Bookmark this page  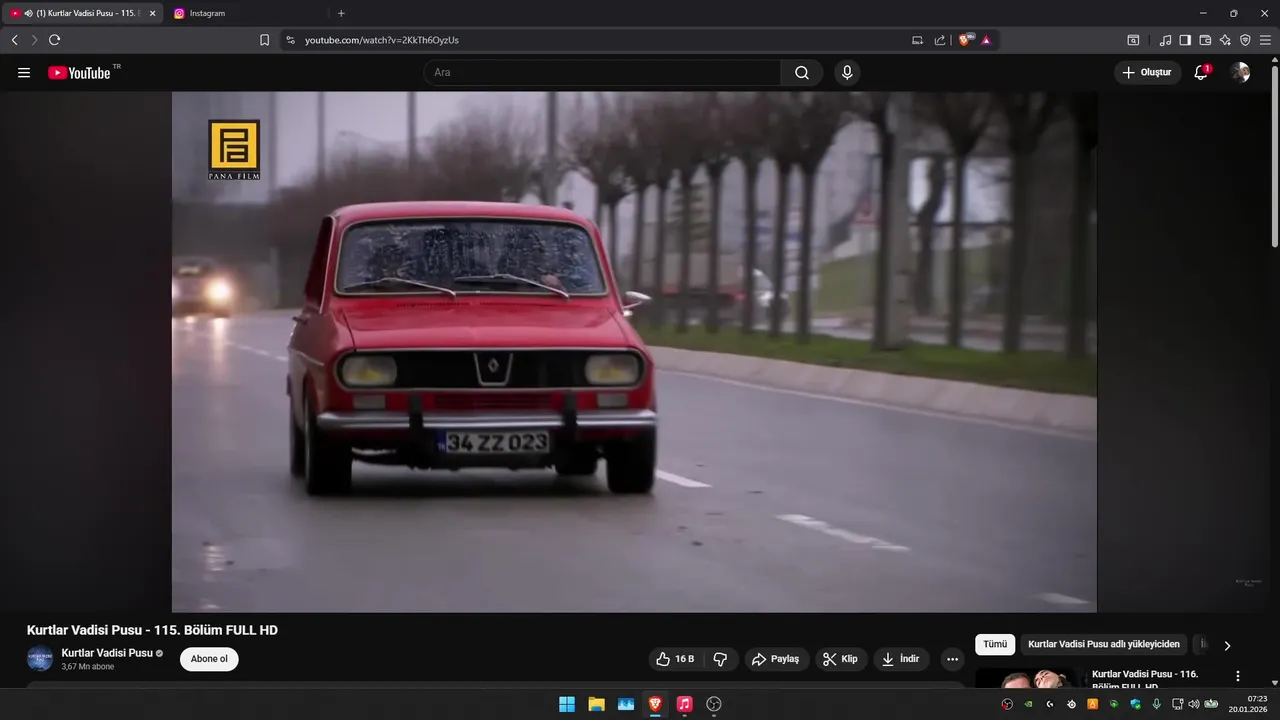[264, 40]
